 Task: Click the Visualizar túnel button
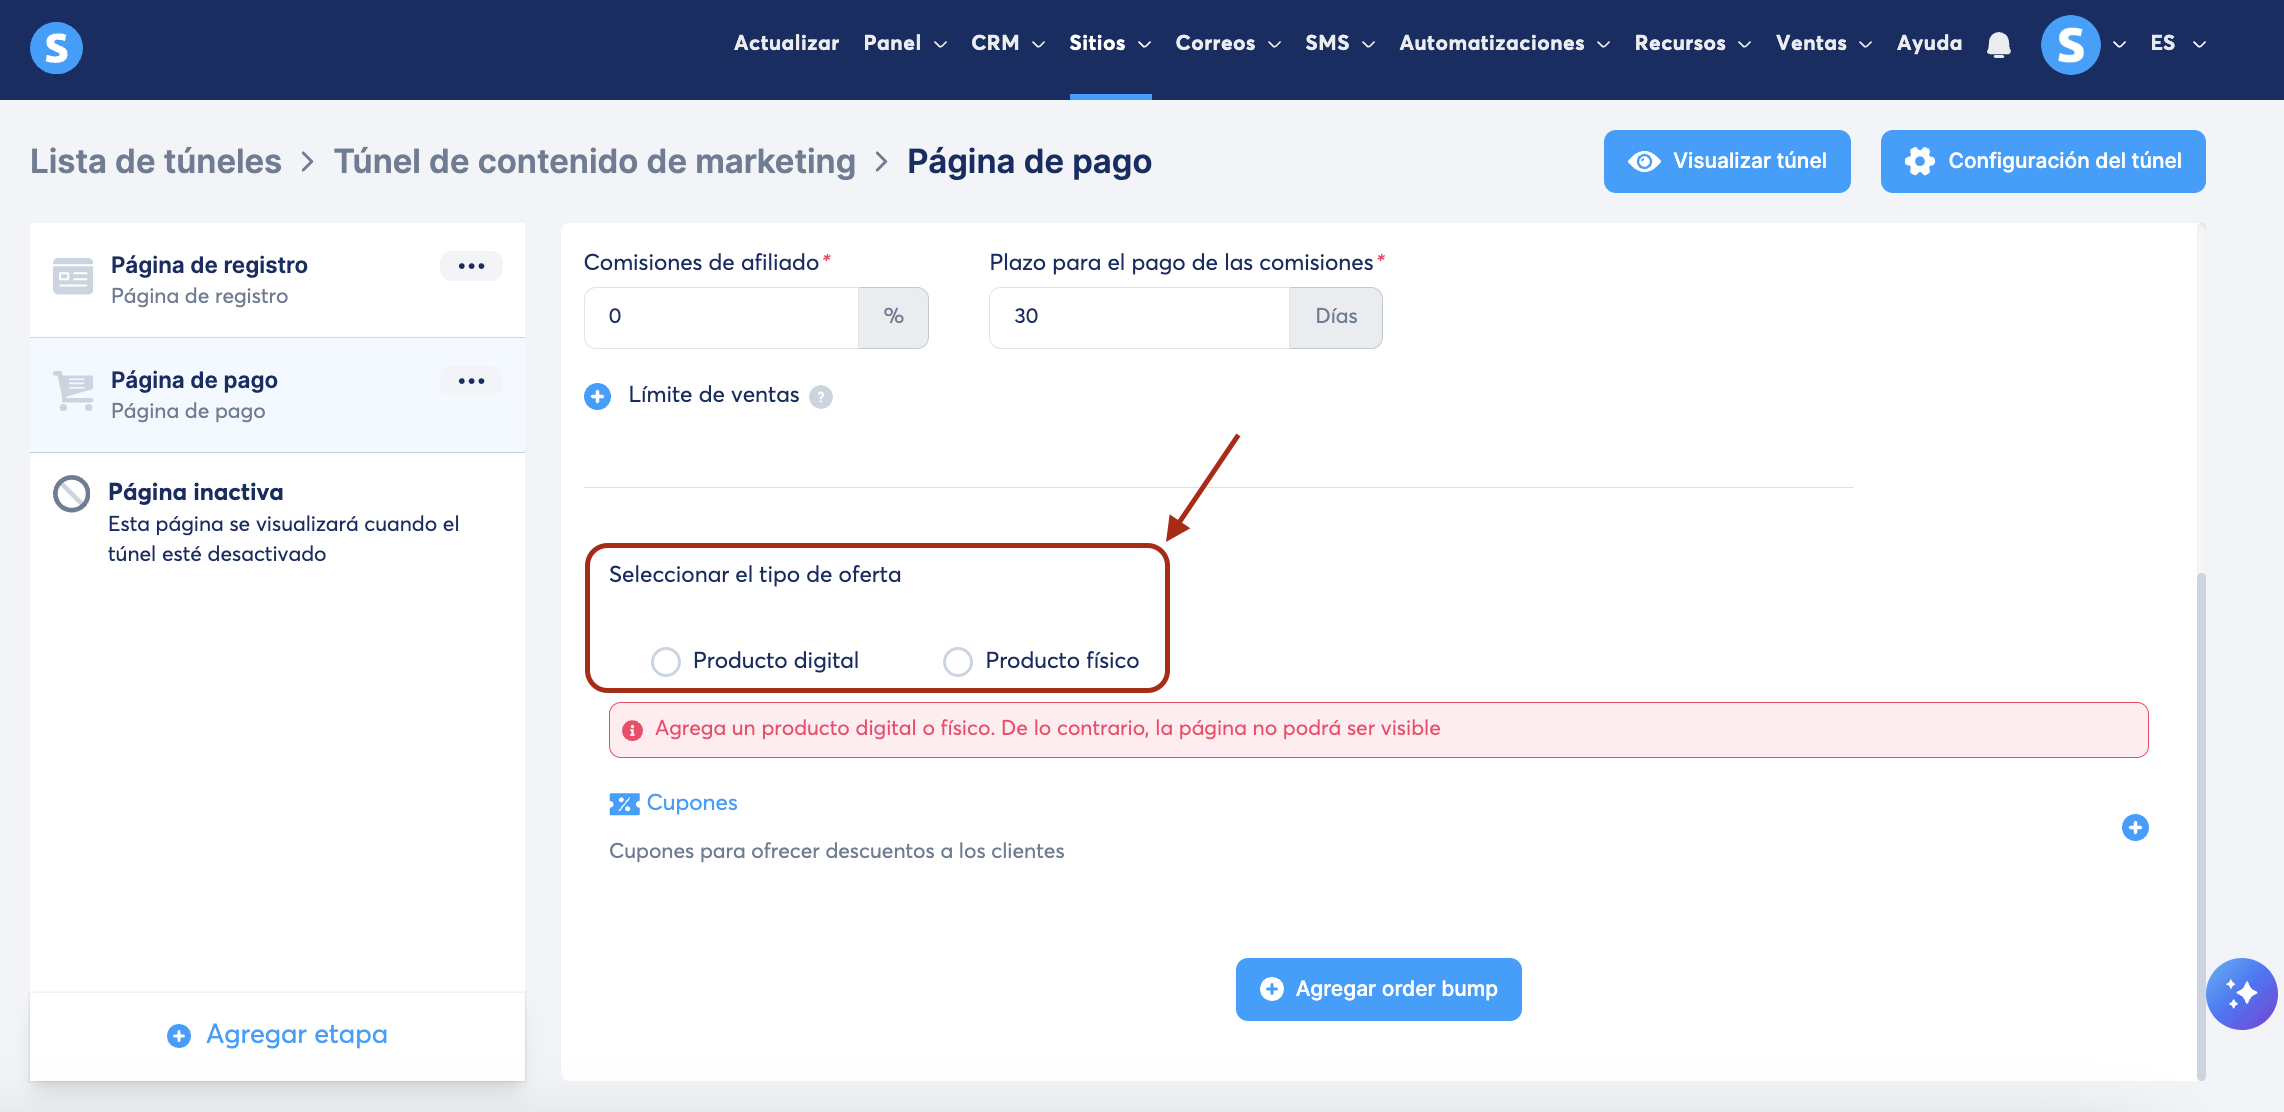coord(1726,161)
